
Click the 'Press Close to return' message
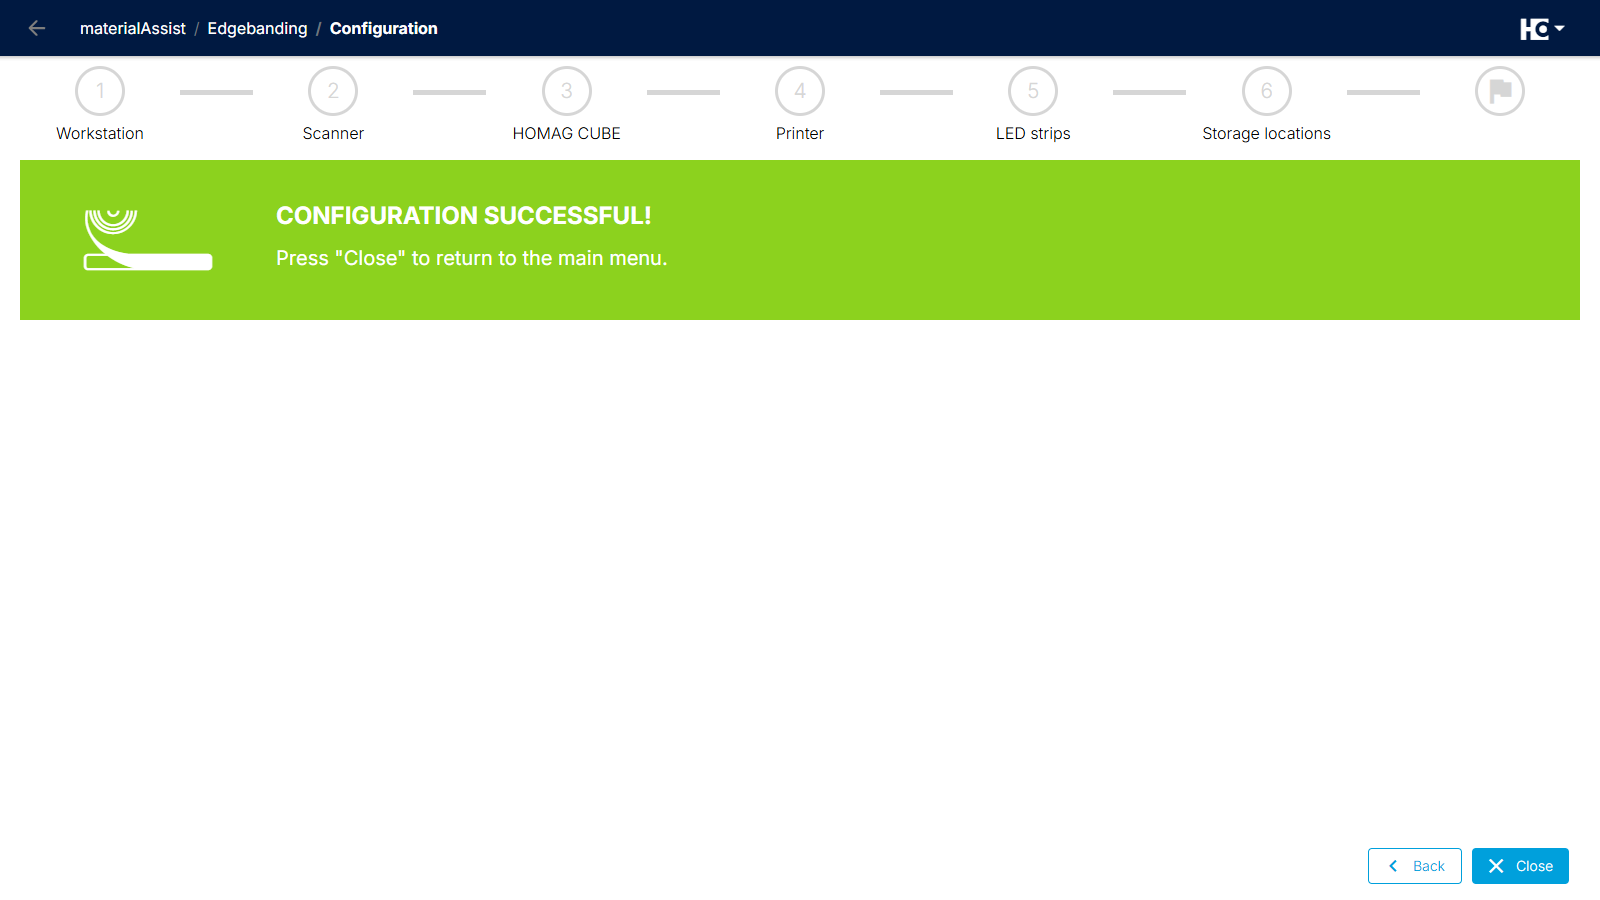(x=471, y=258)
